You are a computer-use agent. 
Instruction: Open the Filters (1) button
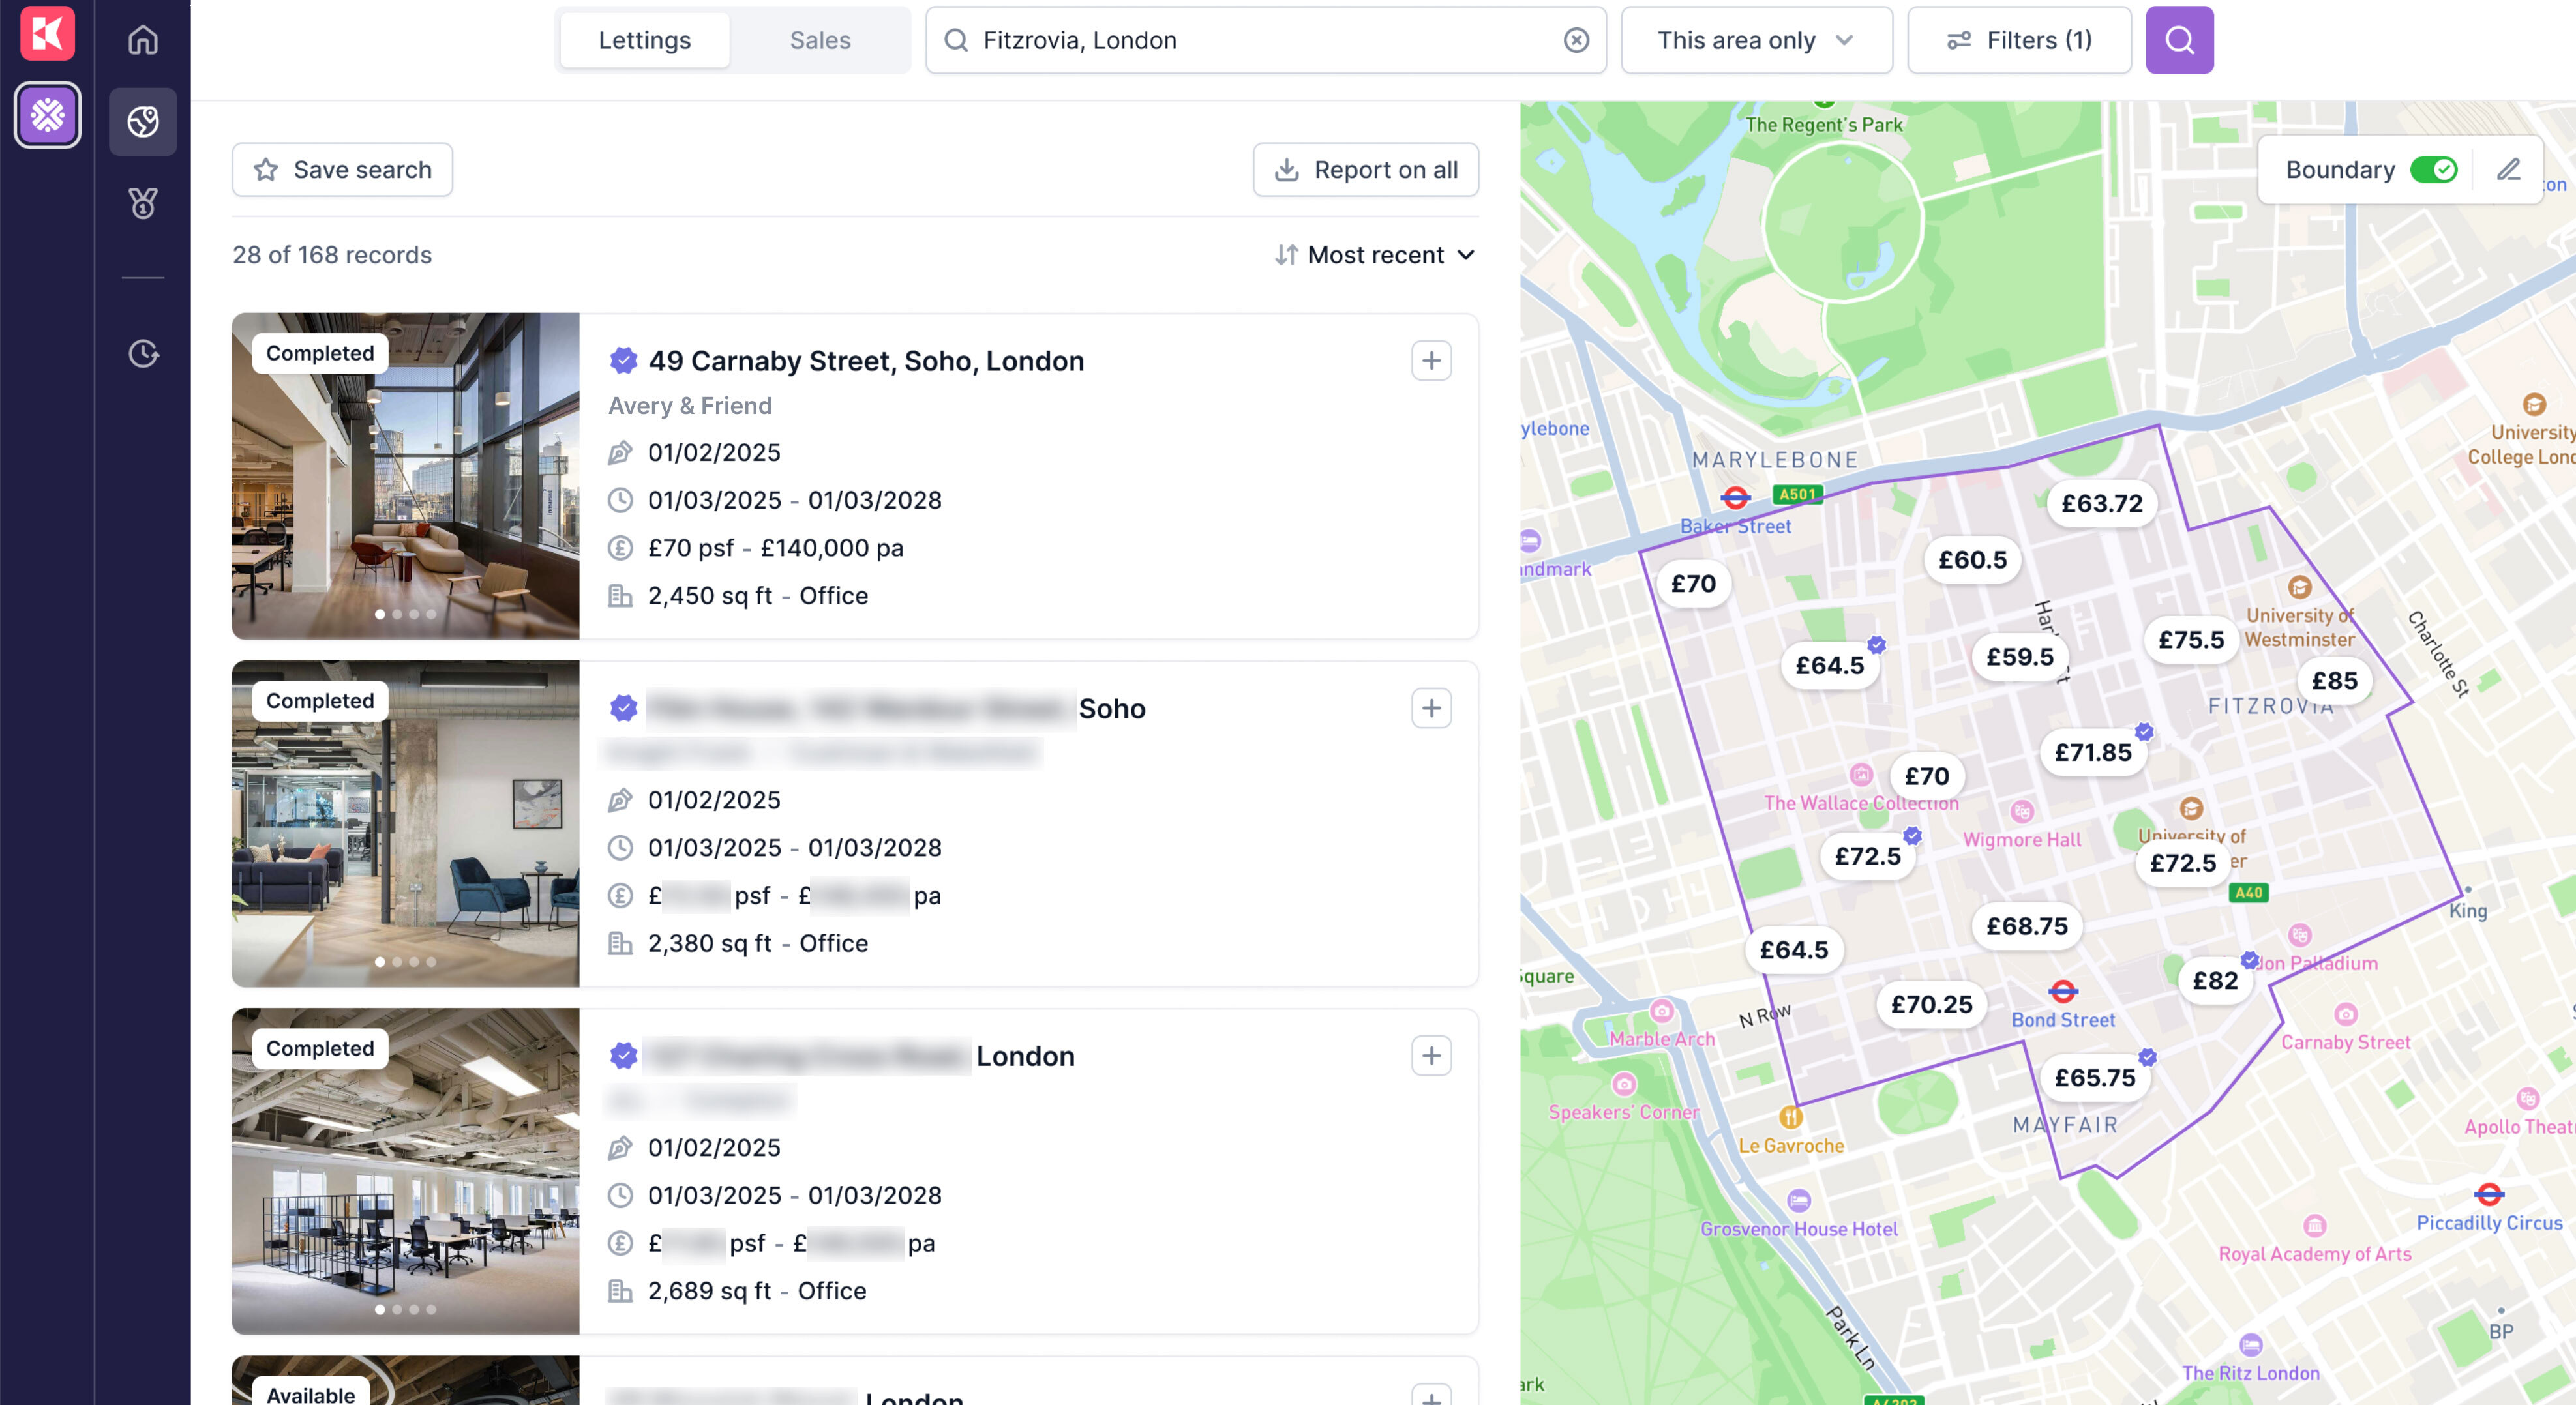[x=2018, y=40]
